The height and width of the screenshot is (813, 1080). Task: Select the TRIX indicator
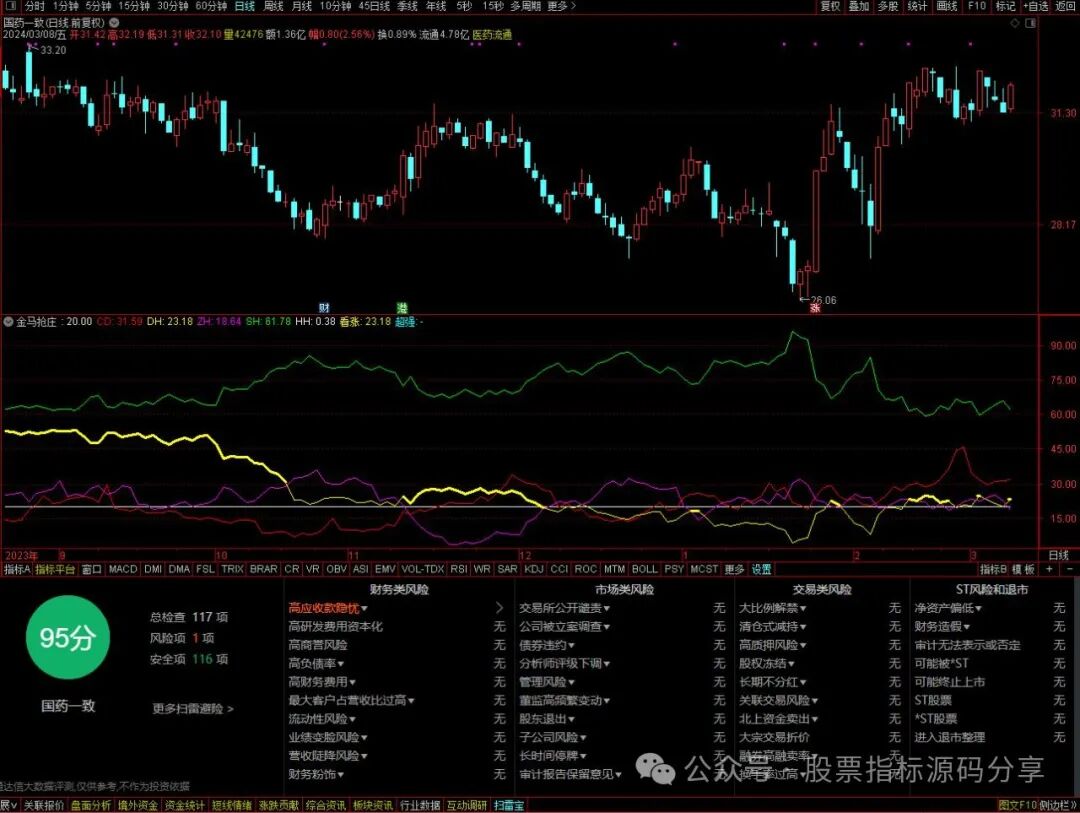click(x=232, y=569)
